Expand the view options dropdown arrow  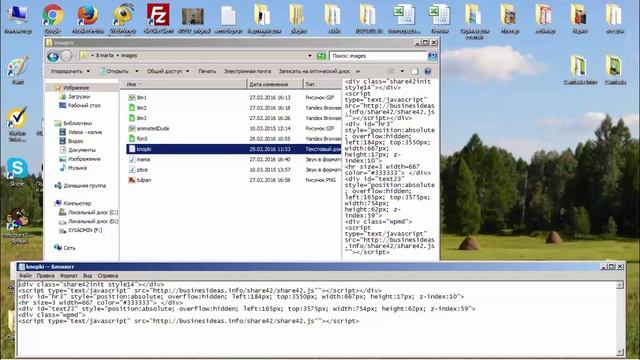point(402,71)
